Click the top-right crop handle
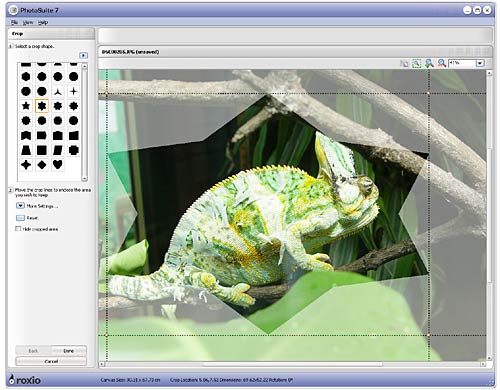The image size is (500, 390). click(428, 93)
